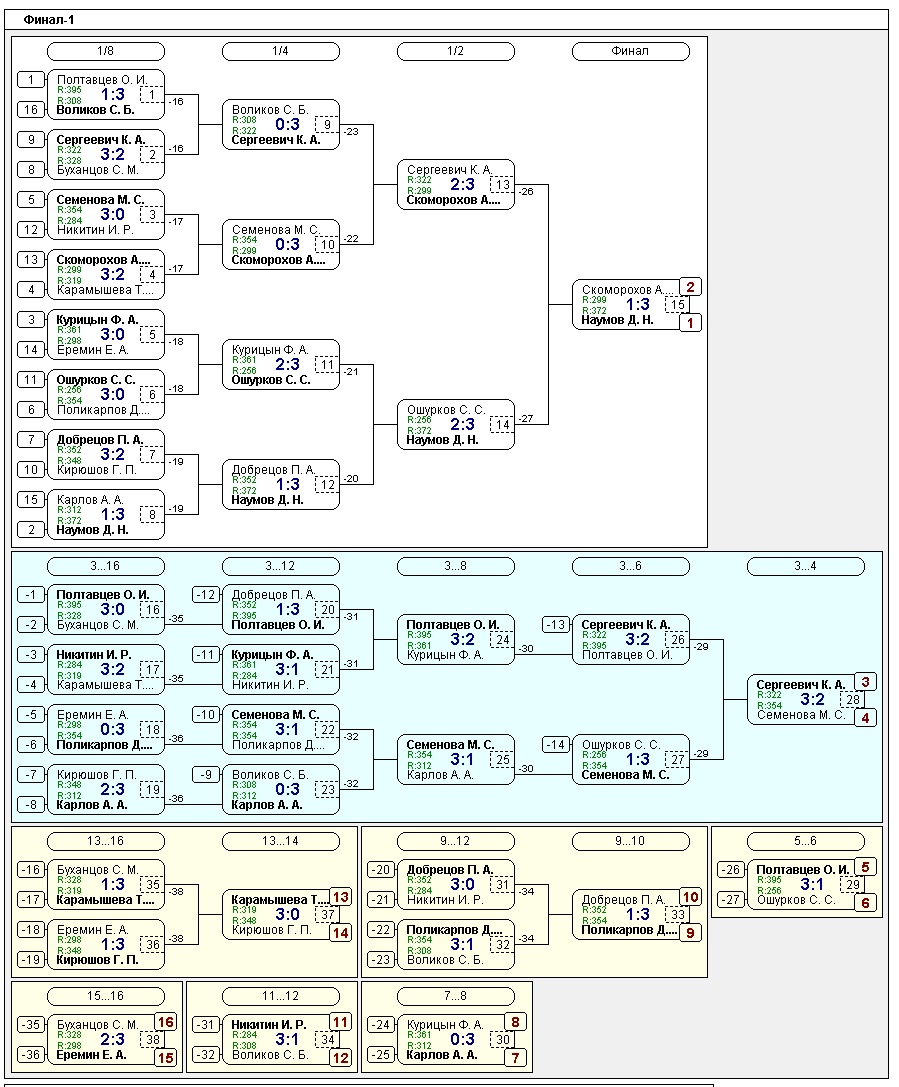Open fifth-place match Полтавцев vs Ошурков

[x=800, y=884]
